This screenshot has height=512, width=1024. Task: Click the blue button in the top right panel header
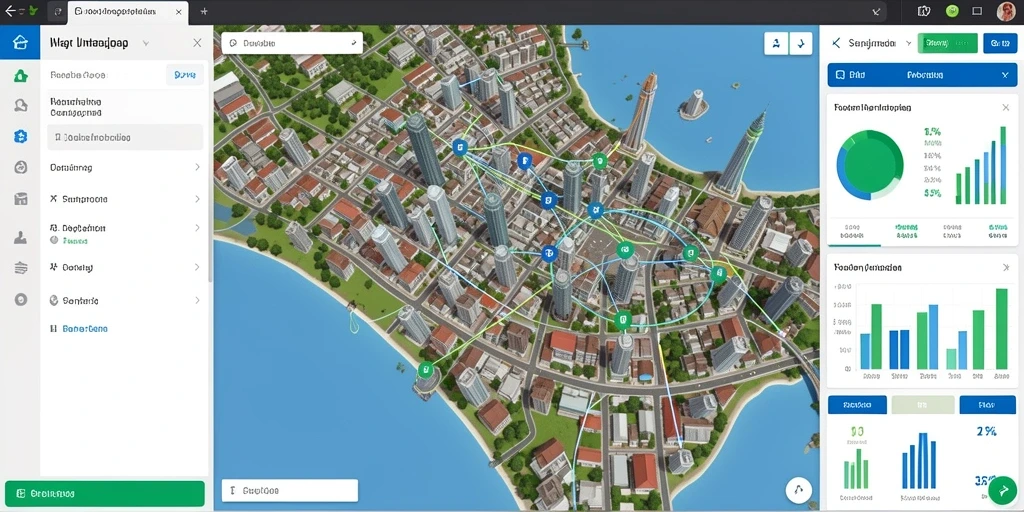[x=1000, y=43]
